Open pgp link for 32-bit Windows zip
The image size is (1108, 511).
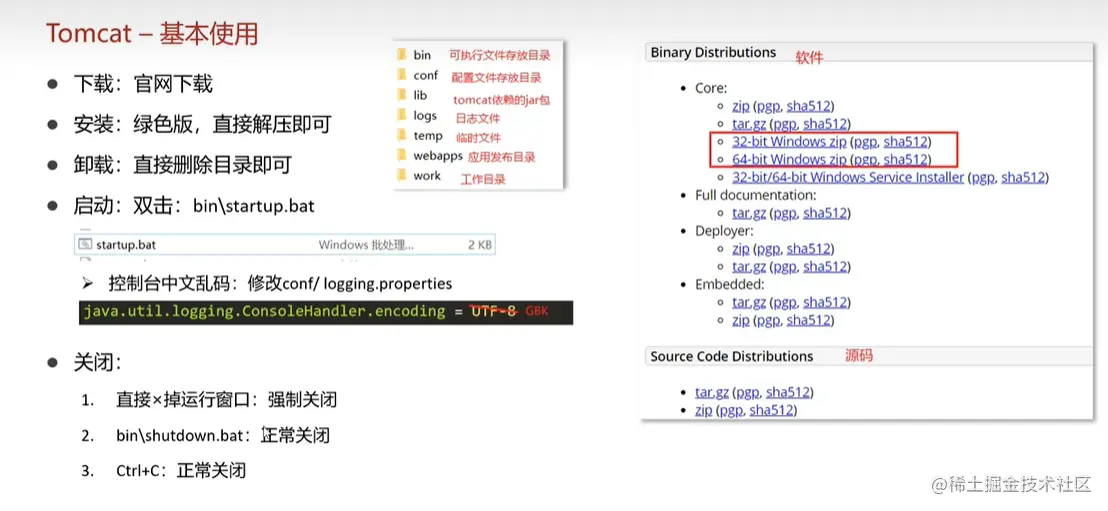(864, 141)
